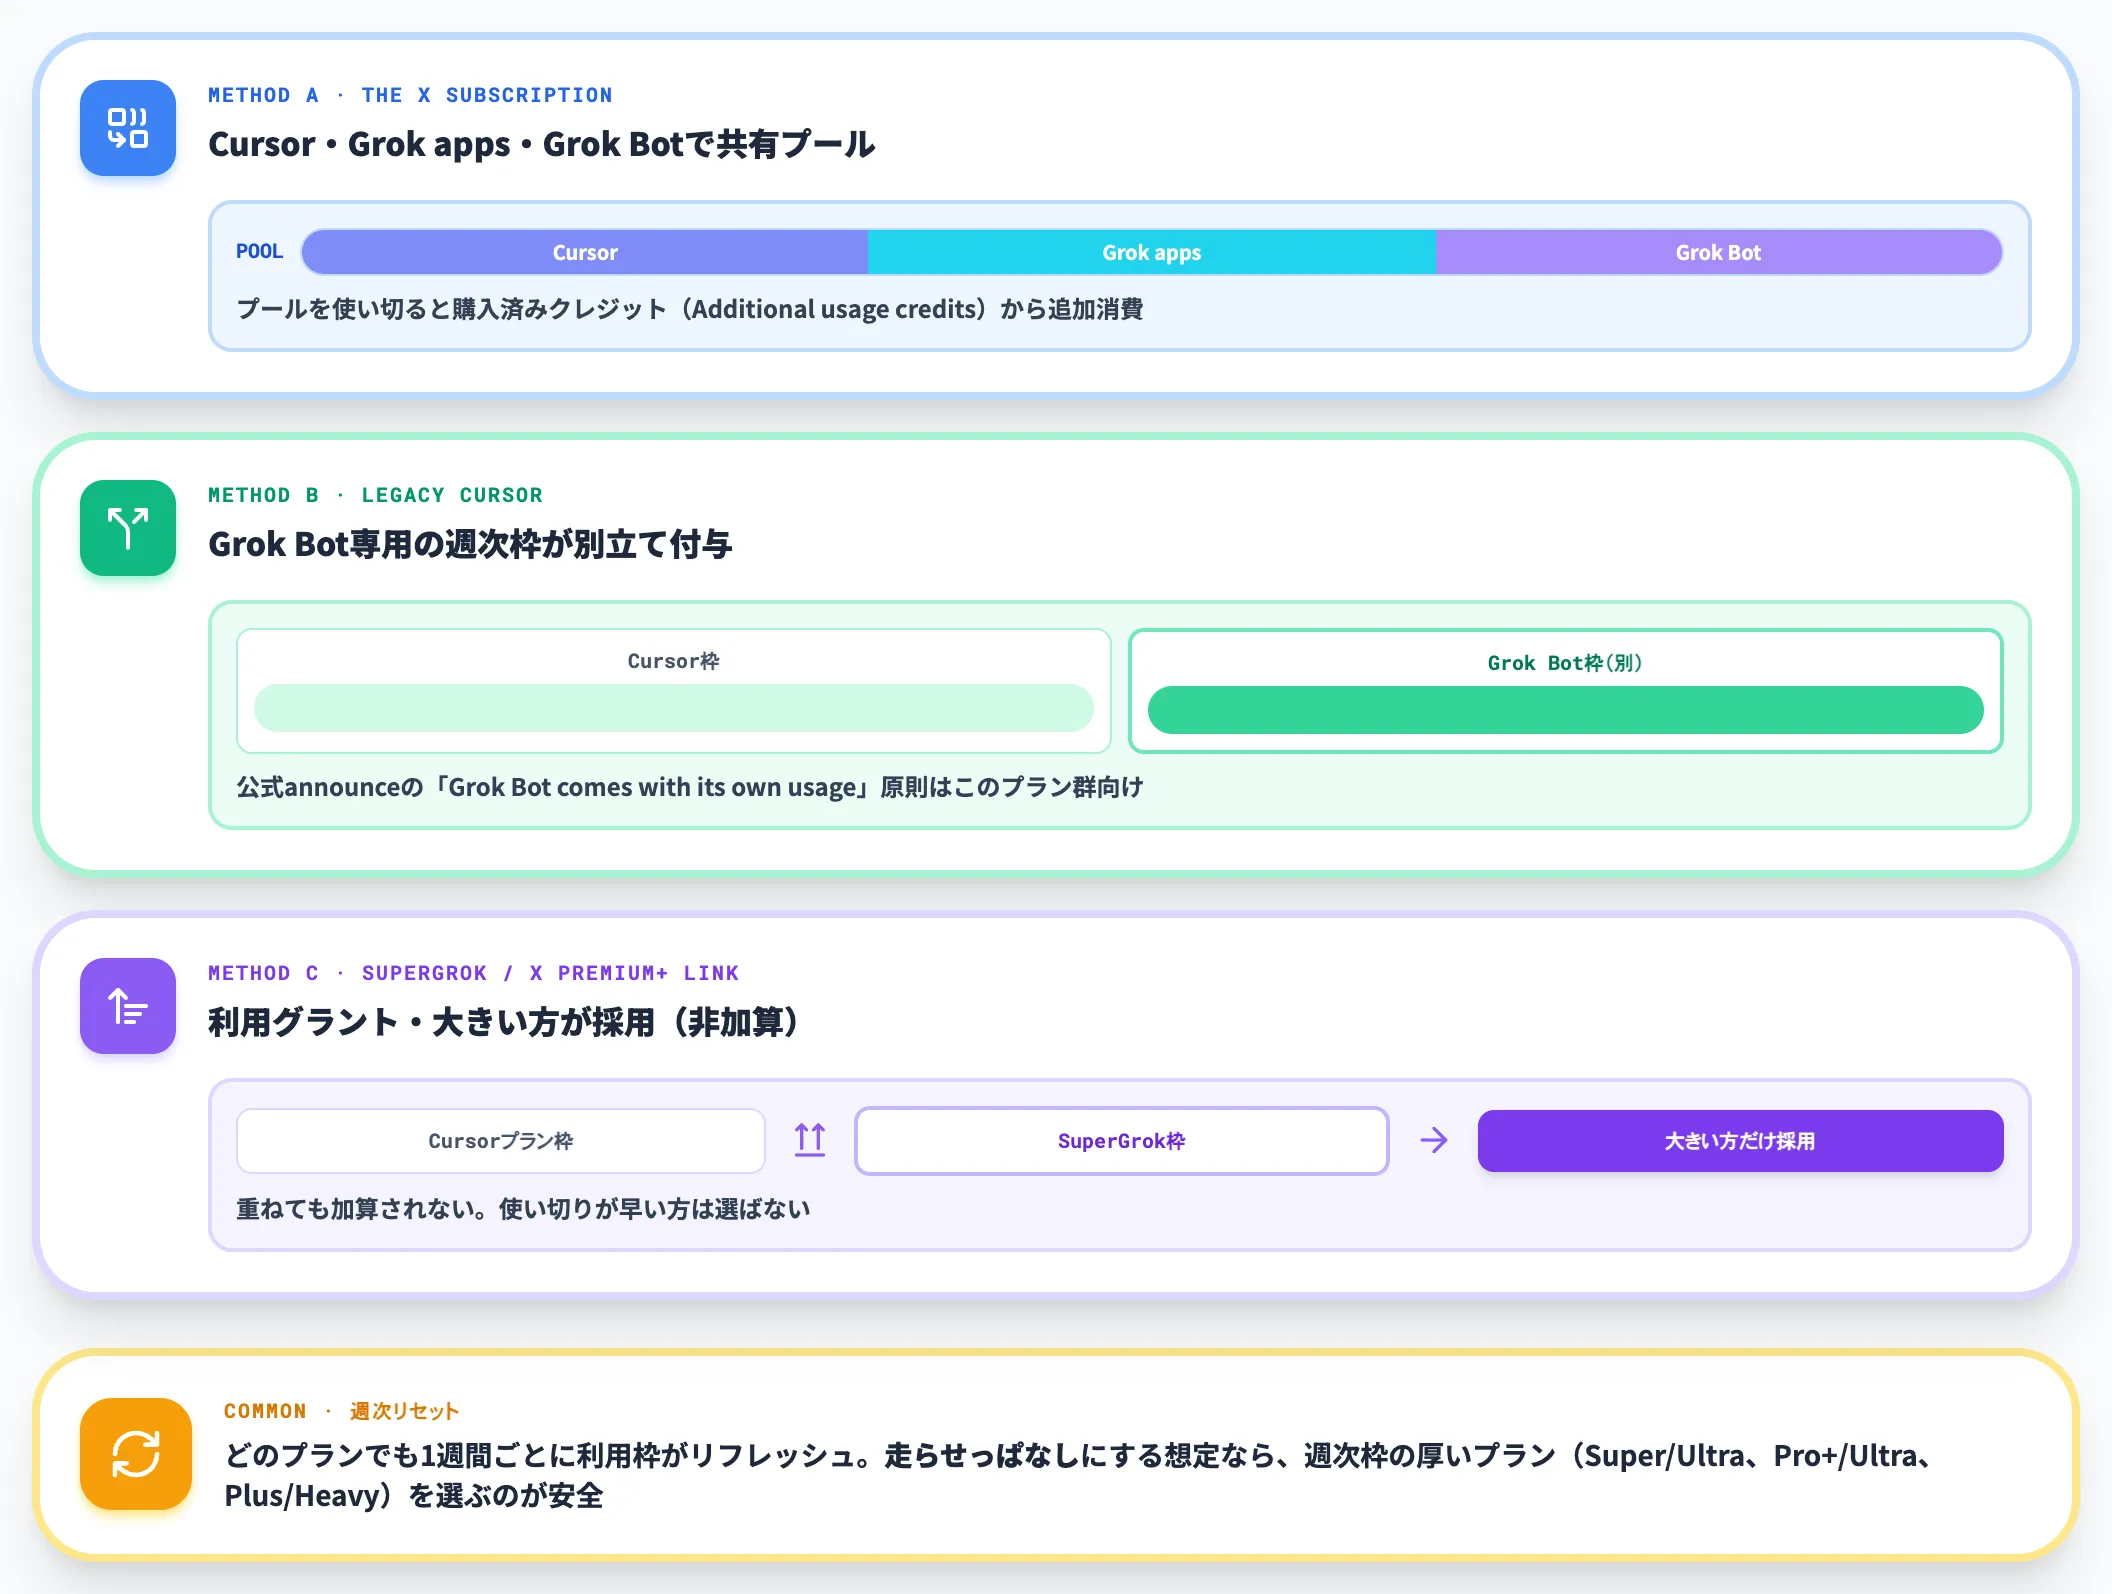This screenshot has width=2112, height=1594.
Task: Click the 公式announce Grok Bot own usage note
Action: pyautogui.click(x=690, y=787)
